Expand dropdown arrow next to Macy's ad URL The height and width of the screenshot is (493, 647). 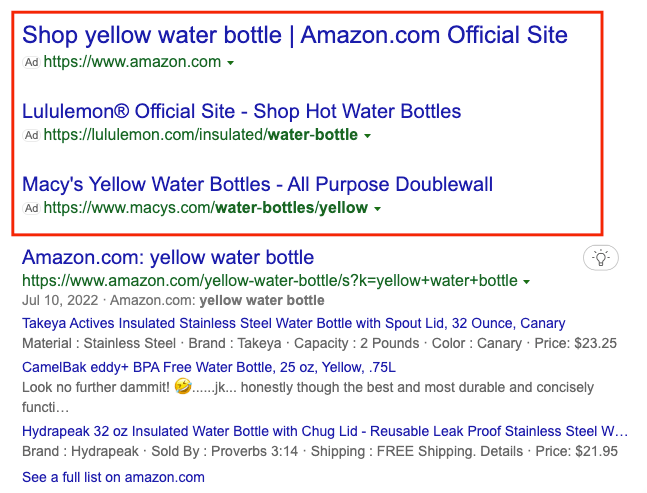click(377, 209)
